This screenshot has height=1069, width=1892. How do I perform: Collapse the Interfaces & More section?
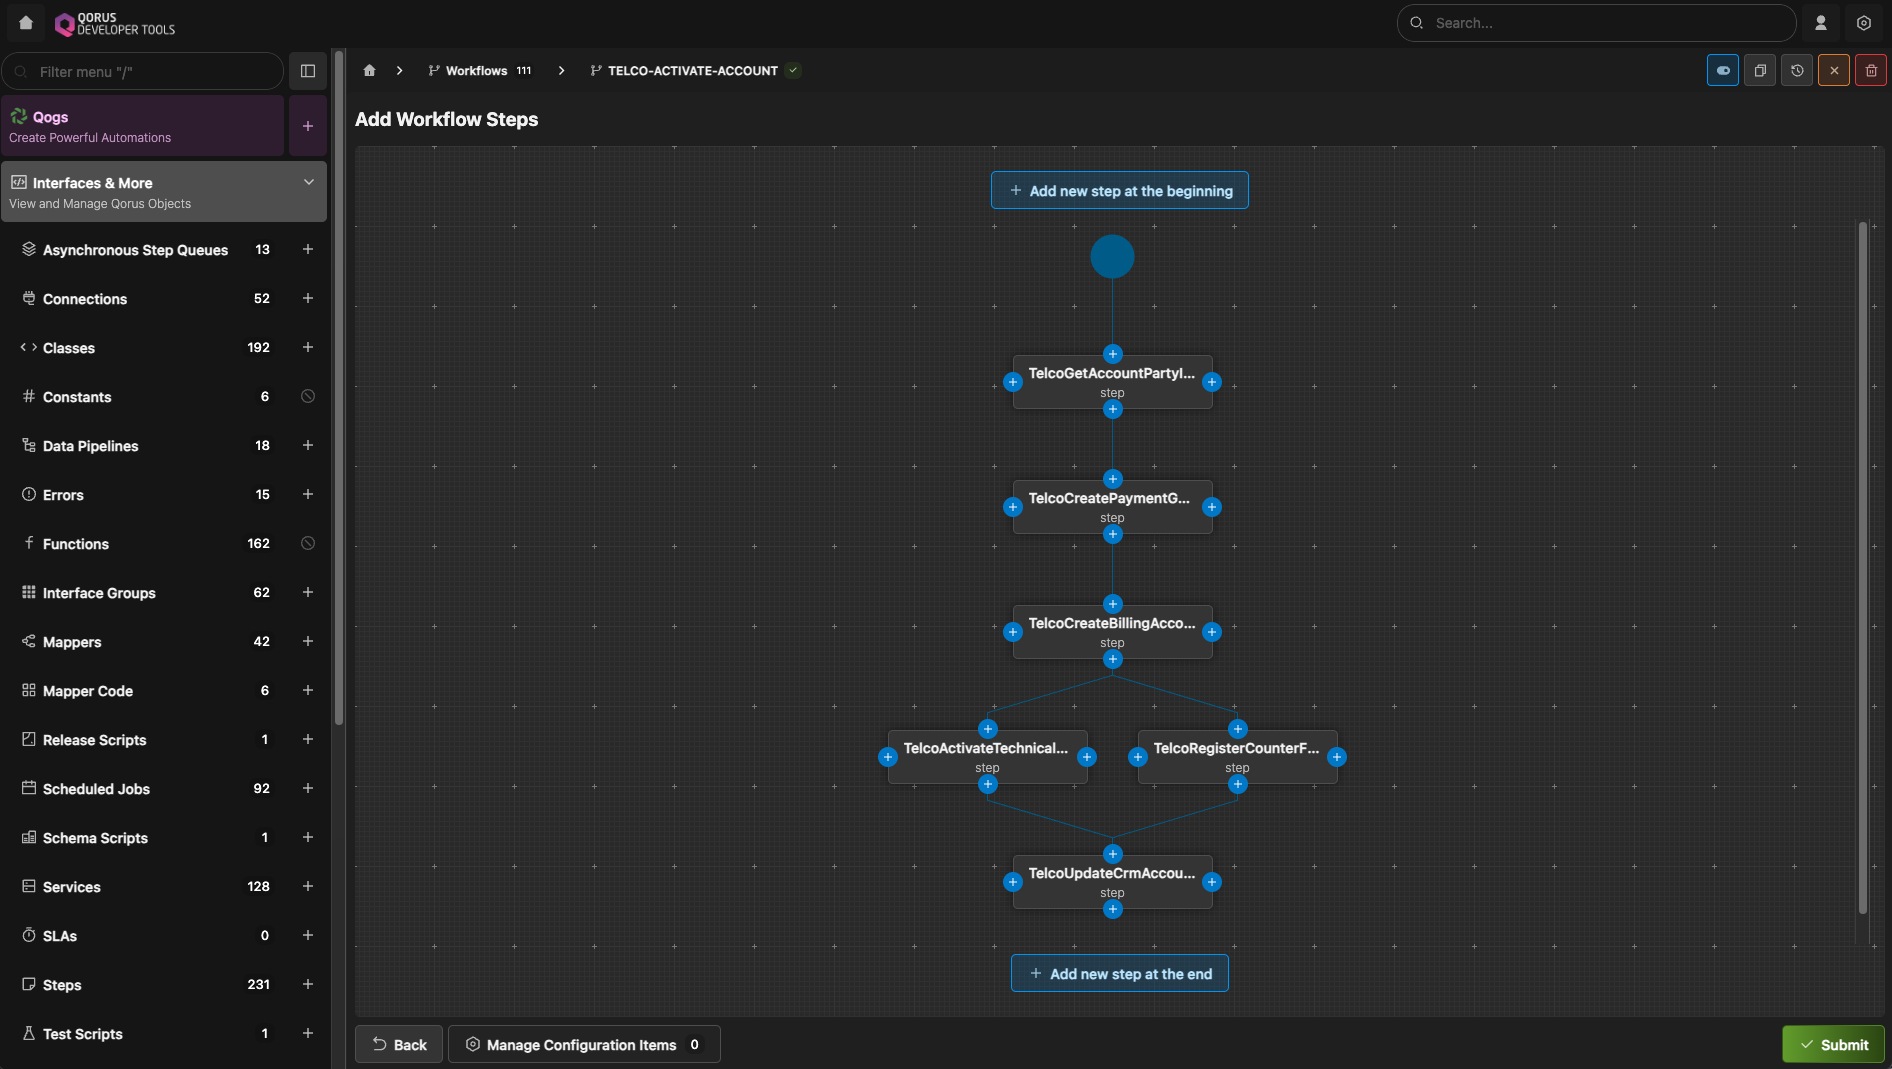308,182
